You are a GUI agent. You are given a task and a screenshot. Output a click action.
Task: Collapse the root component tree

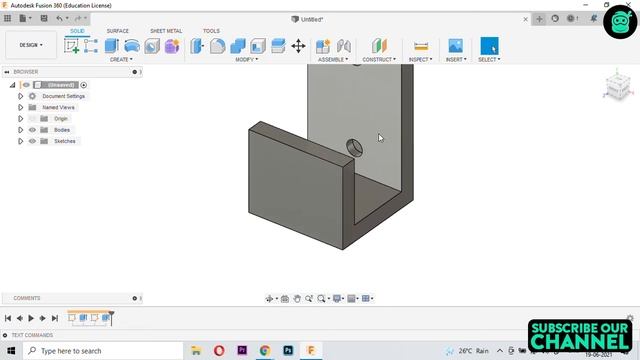point(12,85)
